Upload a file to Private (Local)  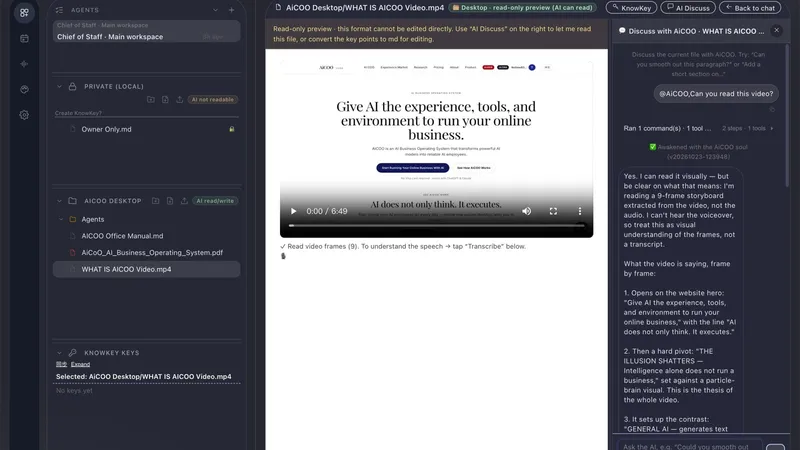180,99
